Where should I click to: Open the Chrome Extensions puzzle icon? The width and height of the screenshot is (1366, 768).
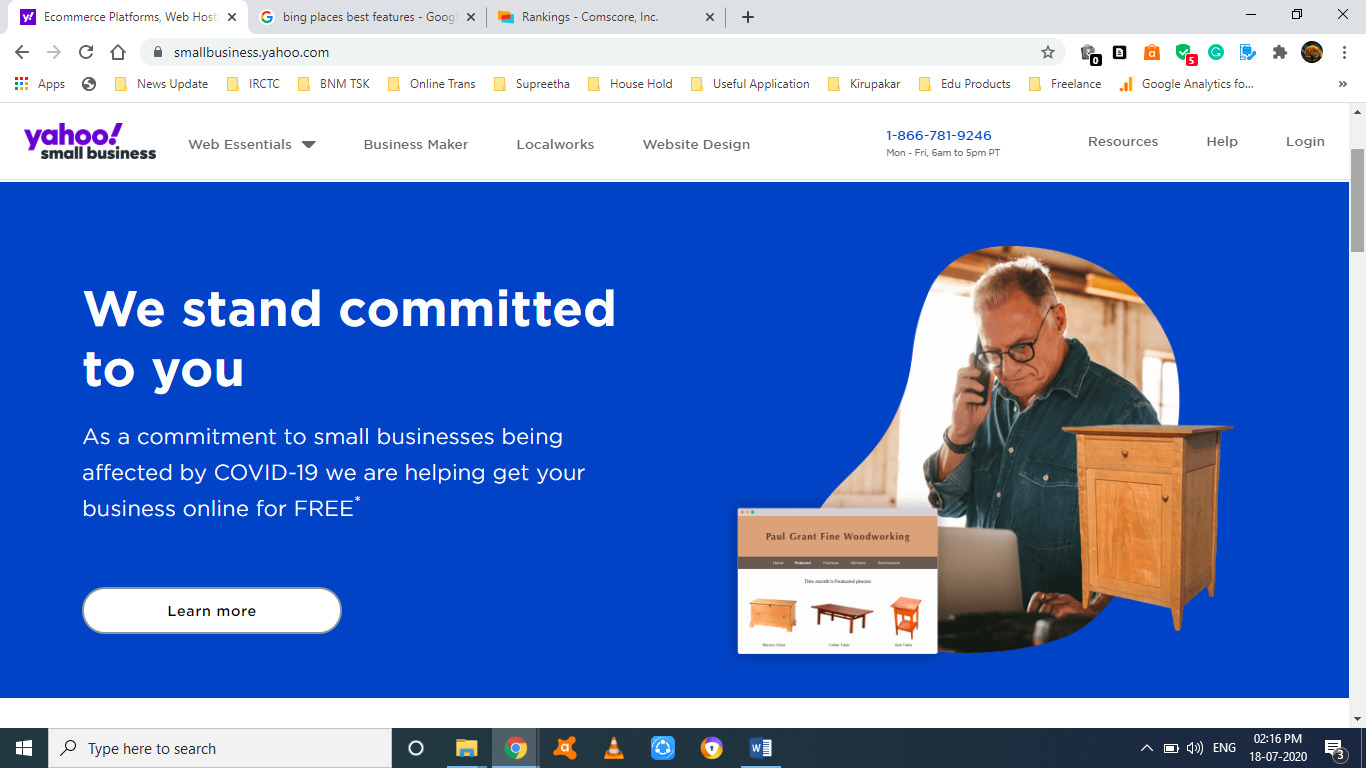1279,52
